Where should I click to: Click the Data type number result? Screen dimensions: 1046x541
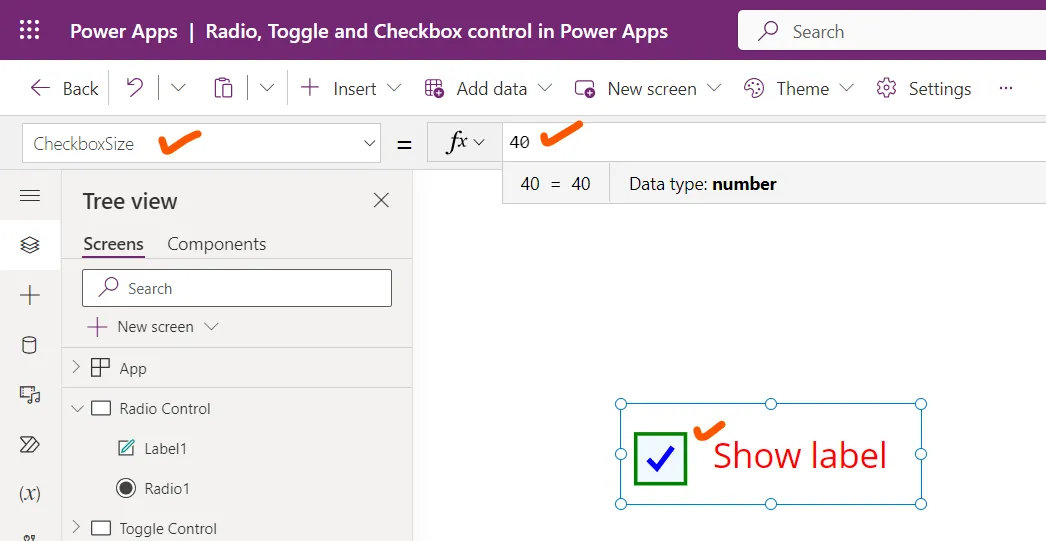[702, 183]
